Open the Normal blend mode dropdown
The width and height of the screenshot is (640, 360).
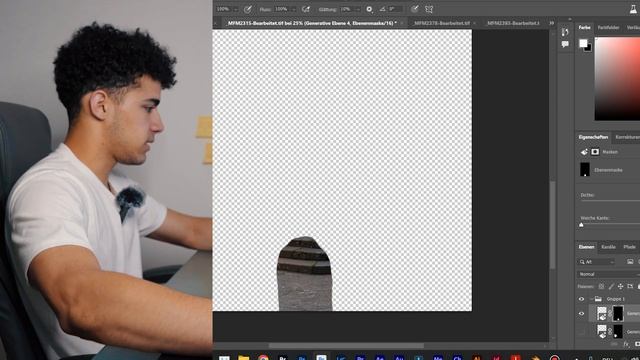pyautogui.click(x=608, y=274)
